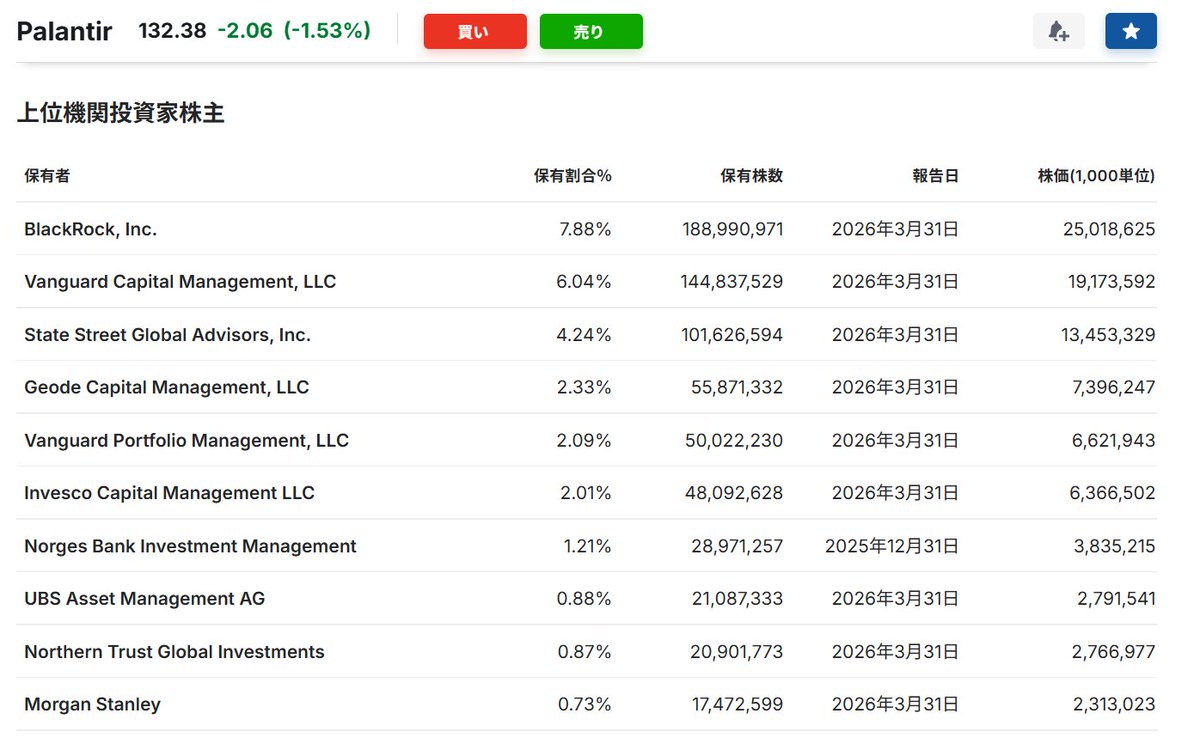Click the 0.73% holding percentage
Screen dimensions: 1200x756
[x=584, y=705]
